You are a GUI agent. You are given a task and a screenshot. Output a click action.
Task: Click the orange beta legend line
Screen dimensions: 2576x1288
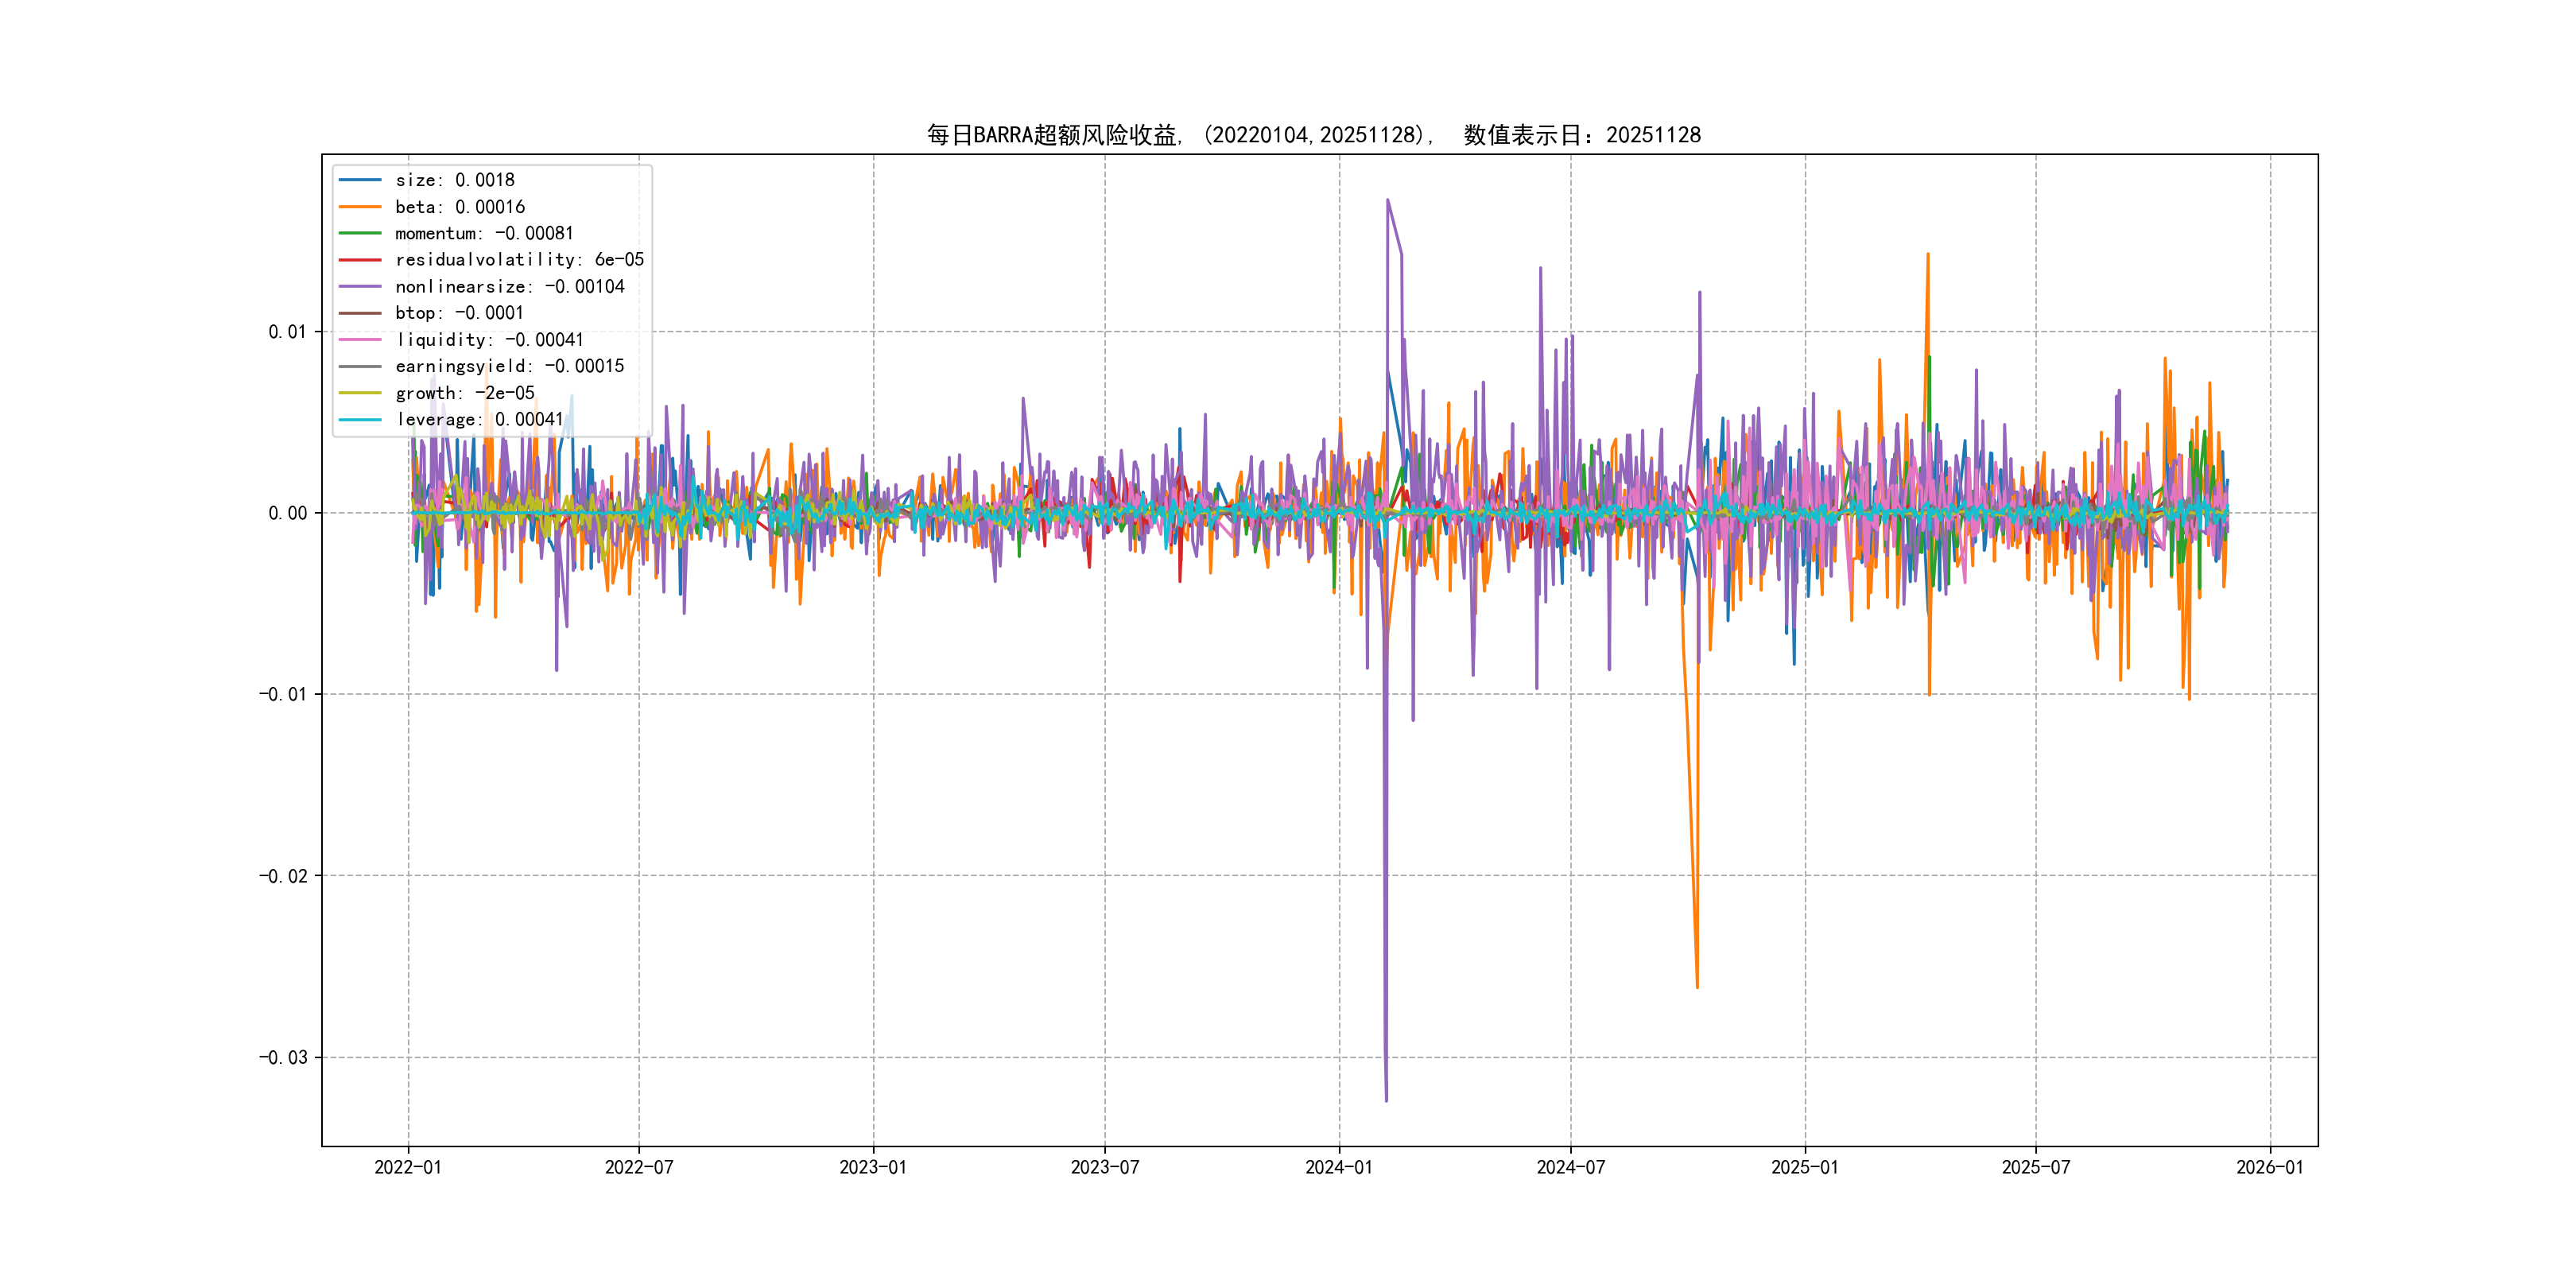pyautogui.click(x=360, y=207)
